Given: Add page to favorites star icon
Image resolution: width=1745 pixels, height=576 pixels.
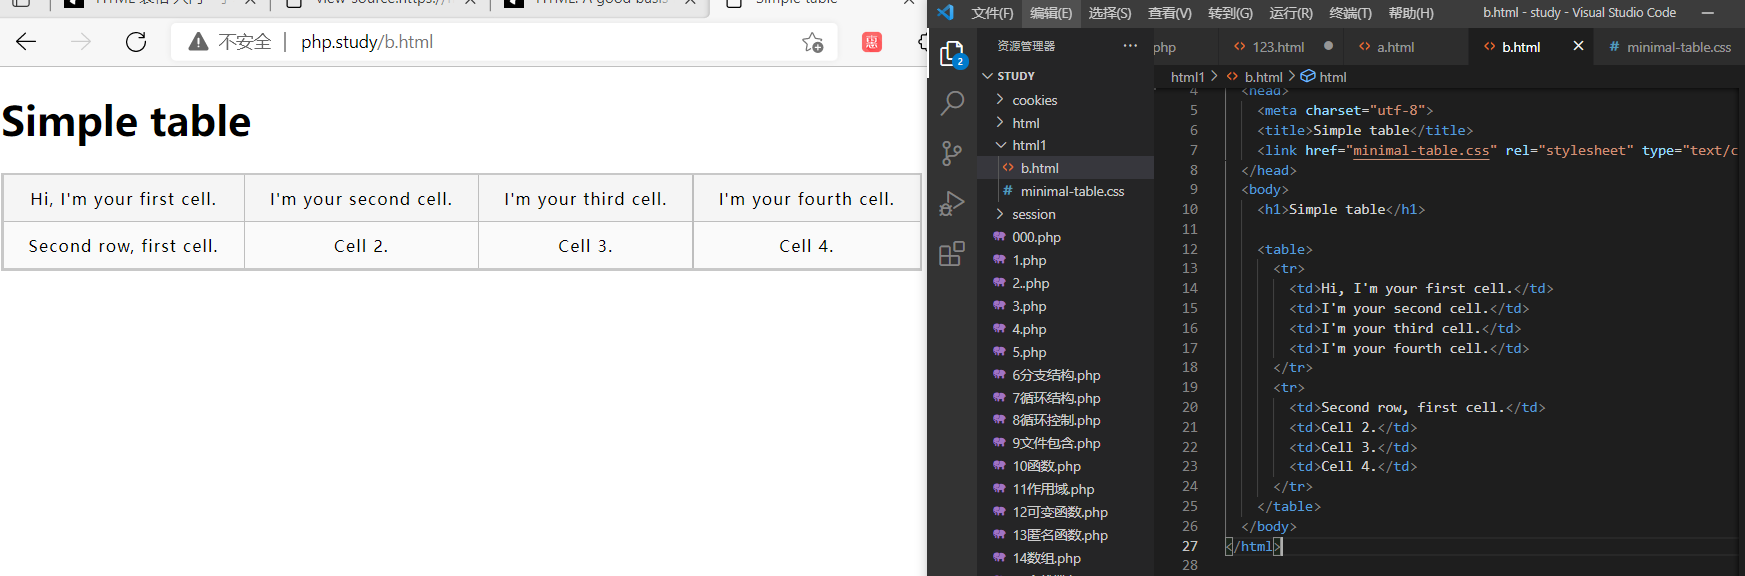Looking at the screenshot, I should point(813,42).
